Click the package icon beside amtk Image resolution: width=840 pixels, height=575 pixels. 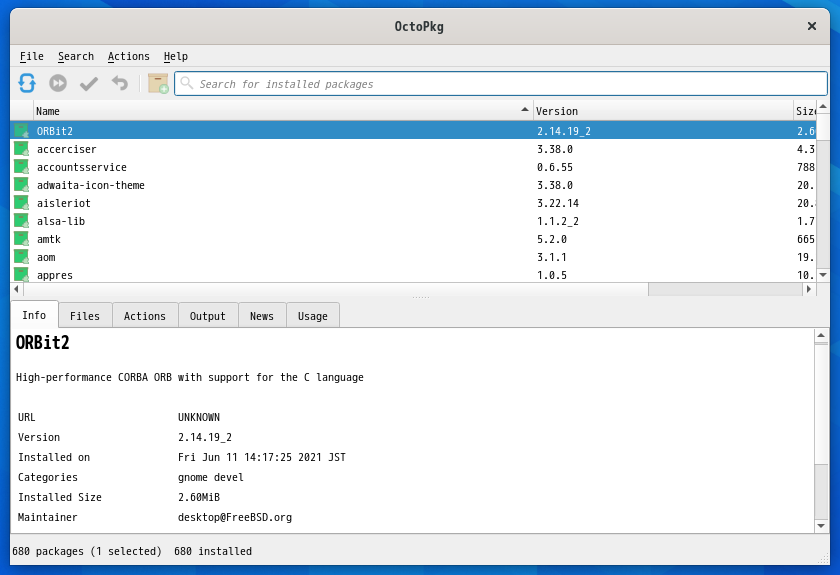[21, 238]
